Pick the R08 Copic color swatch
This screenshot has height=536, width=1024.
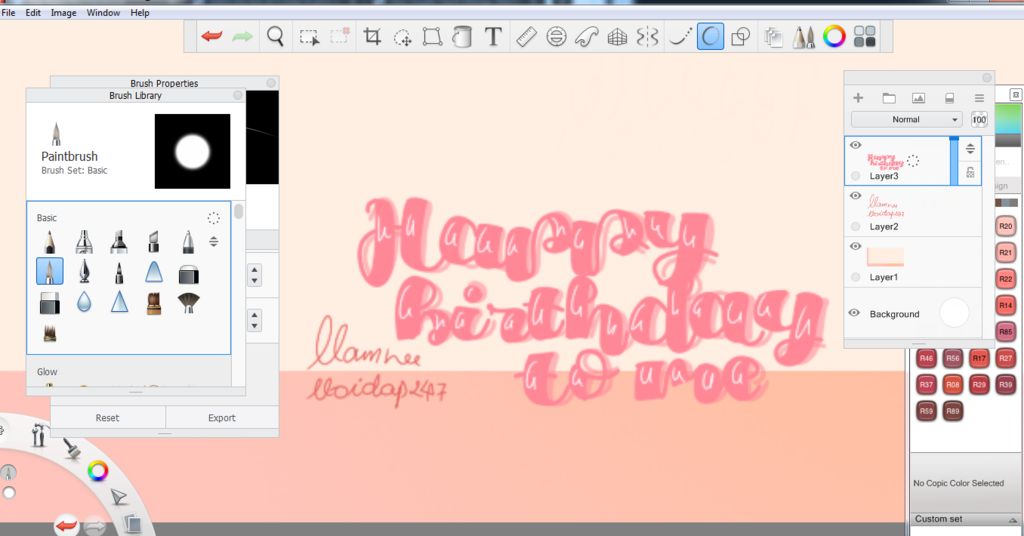[953, 385]
